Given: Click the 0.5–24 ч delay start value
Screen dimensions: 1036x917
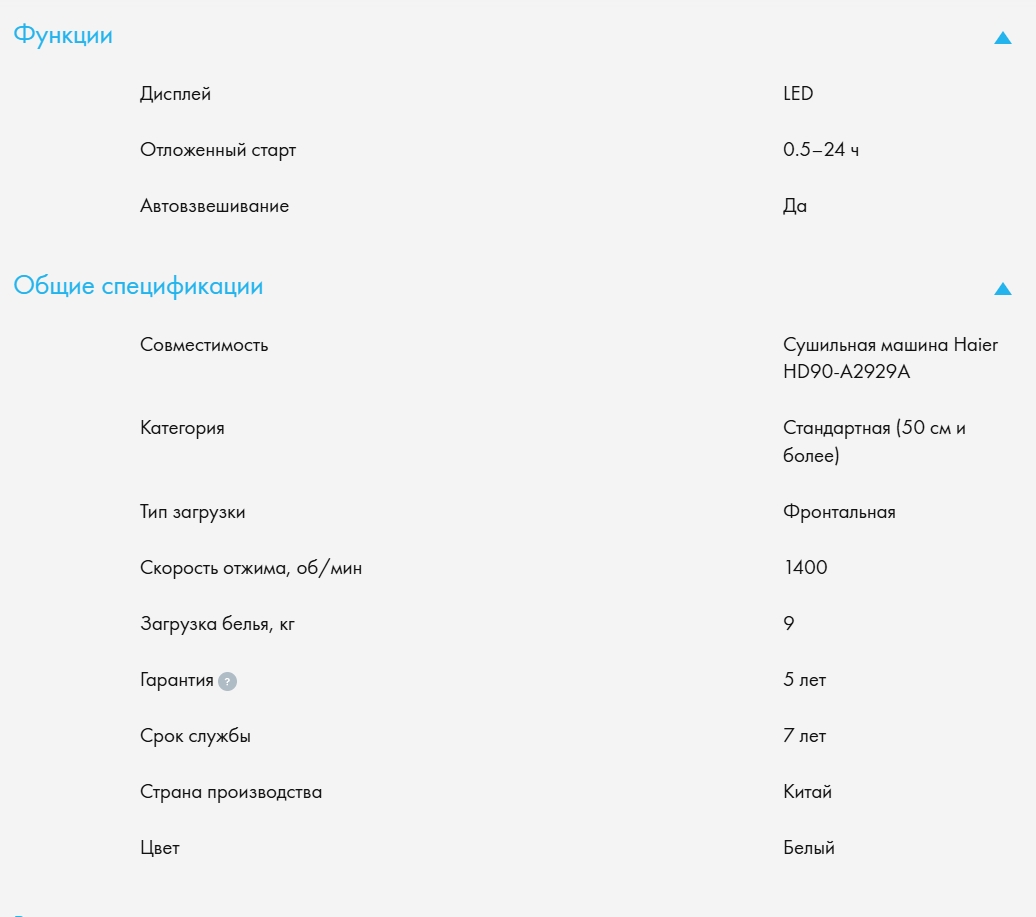Looking at the screenshot, I should tap(821, 150).
